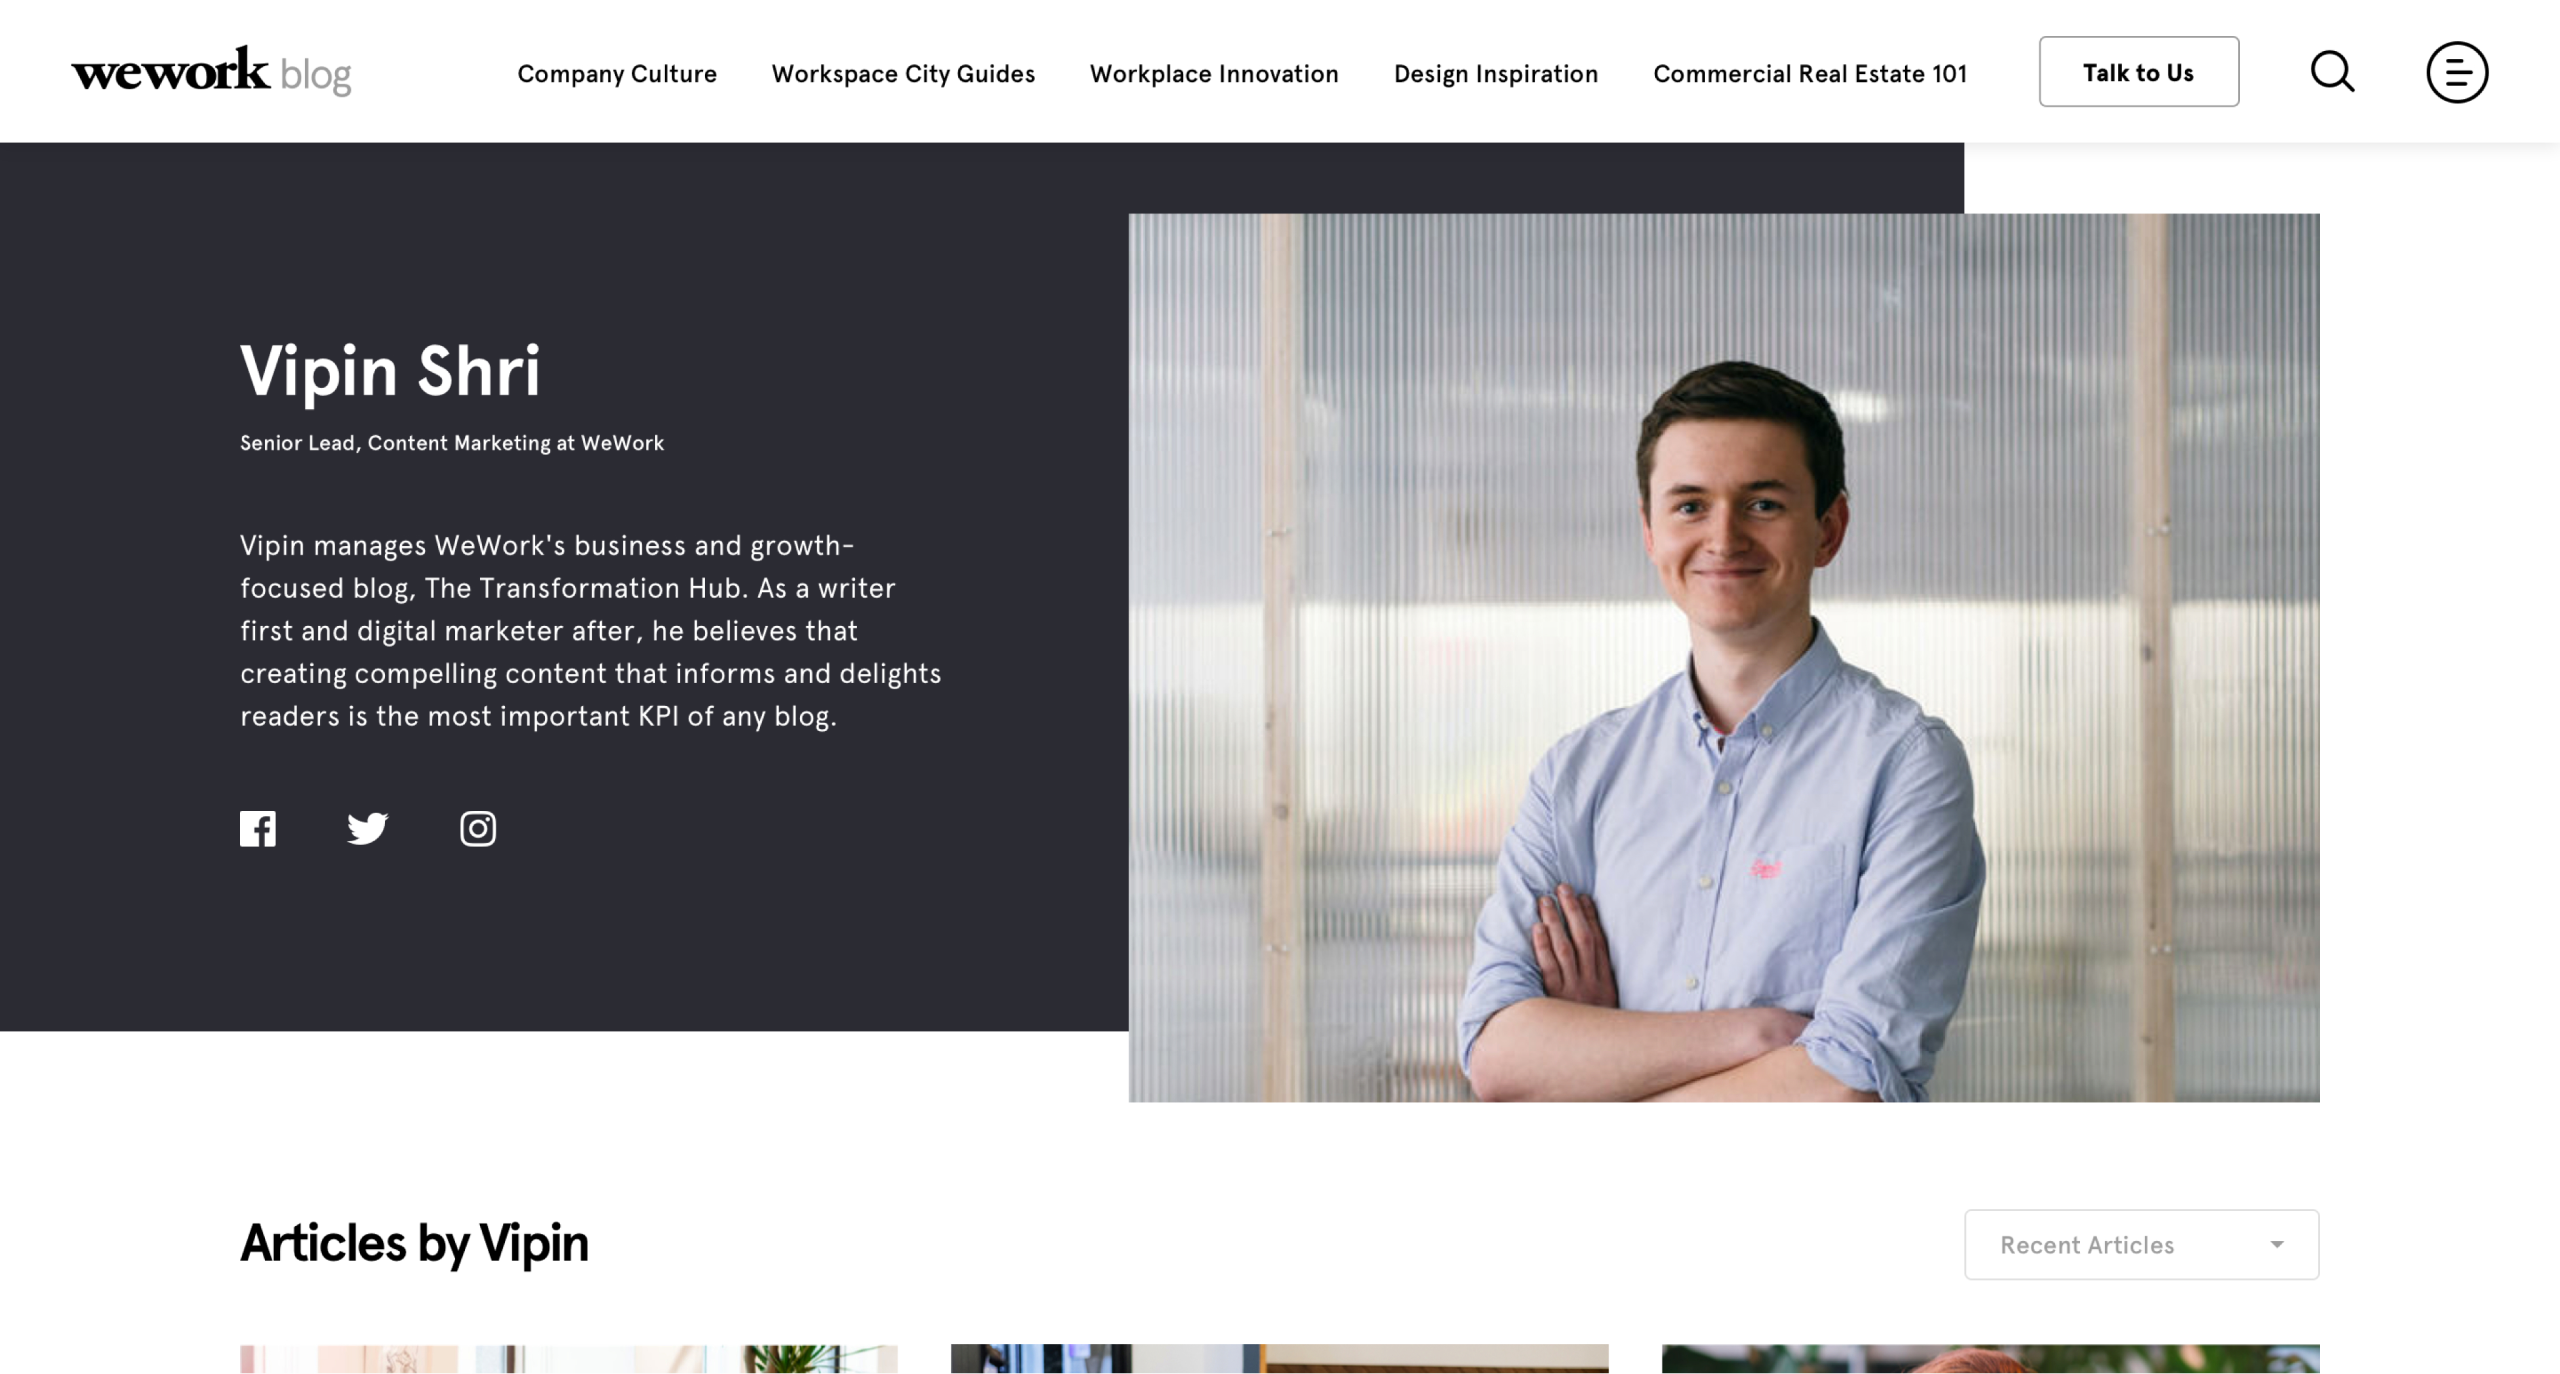
Task: Open the search magnifier icon
Action: pos(2332,72)
